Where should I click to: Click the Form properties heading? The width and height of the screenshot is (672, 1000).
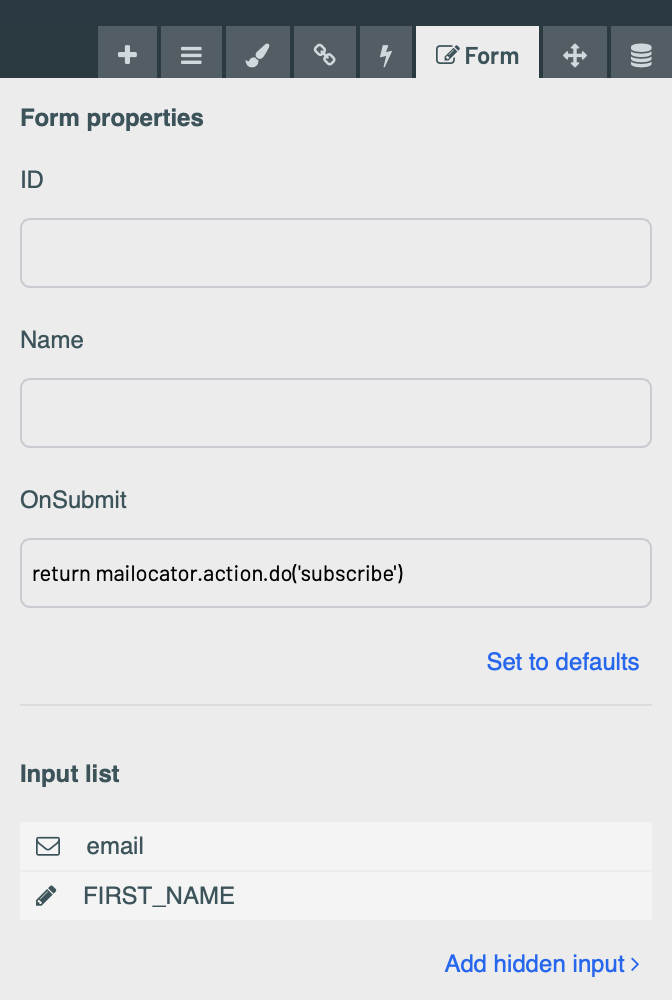112,119
